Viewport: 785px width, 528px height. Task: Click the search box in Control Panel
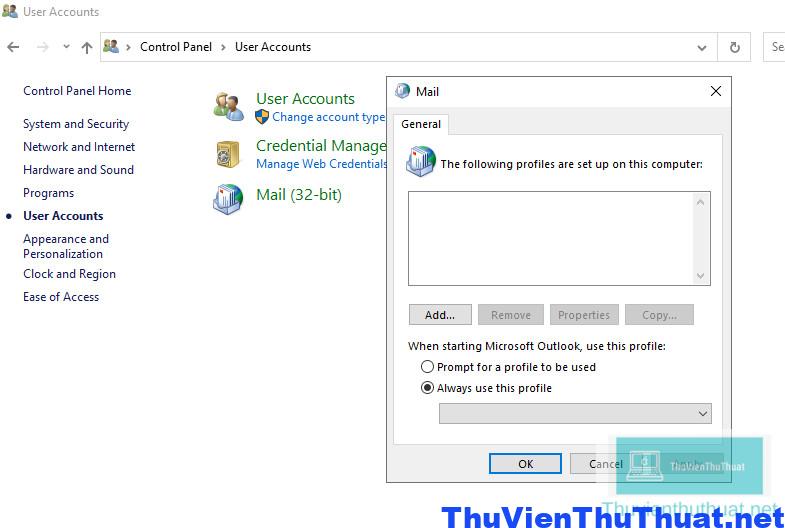point(774,47)
